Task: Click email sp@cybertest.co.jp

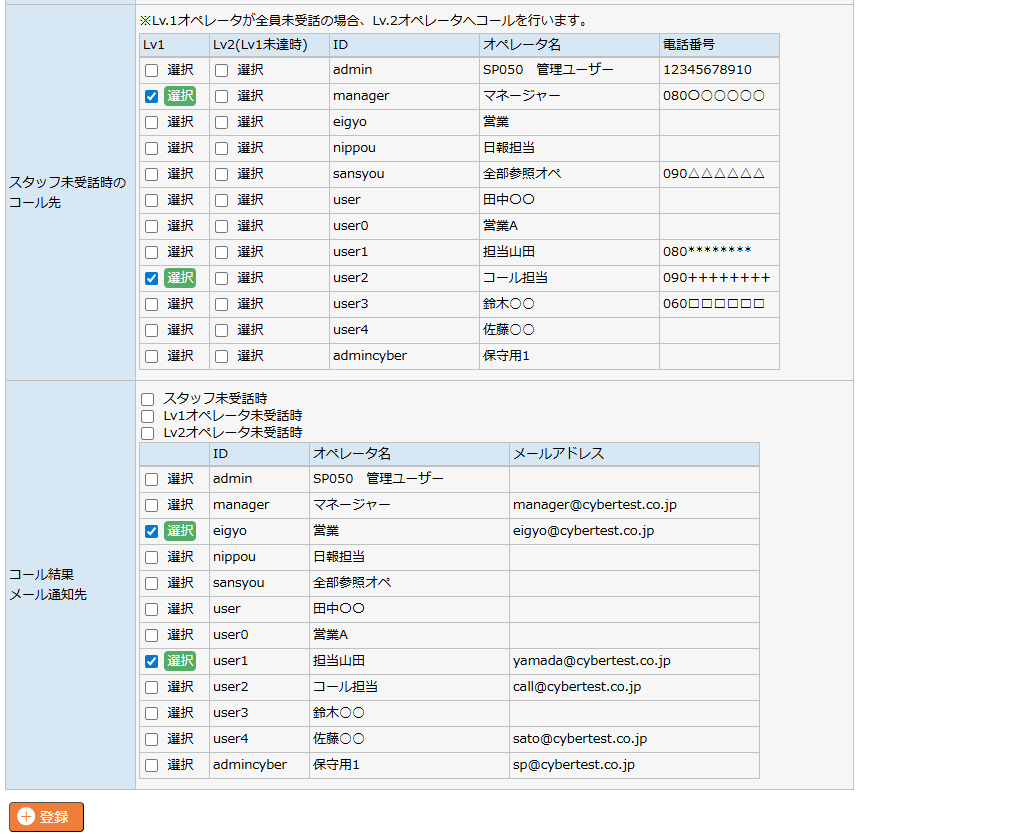Action: (574, 765)
